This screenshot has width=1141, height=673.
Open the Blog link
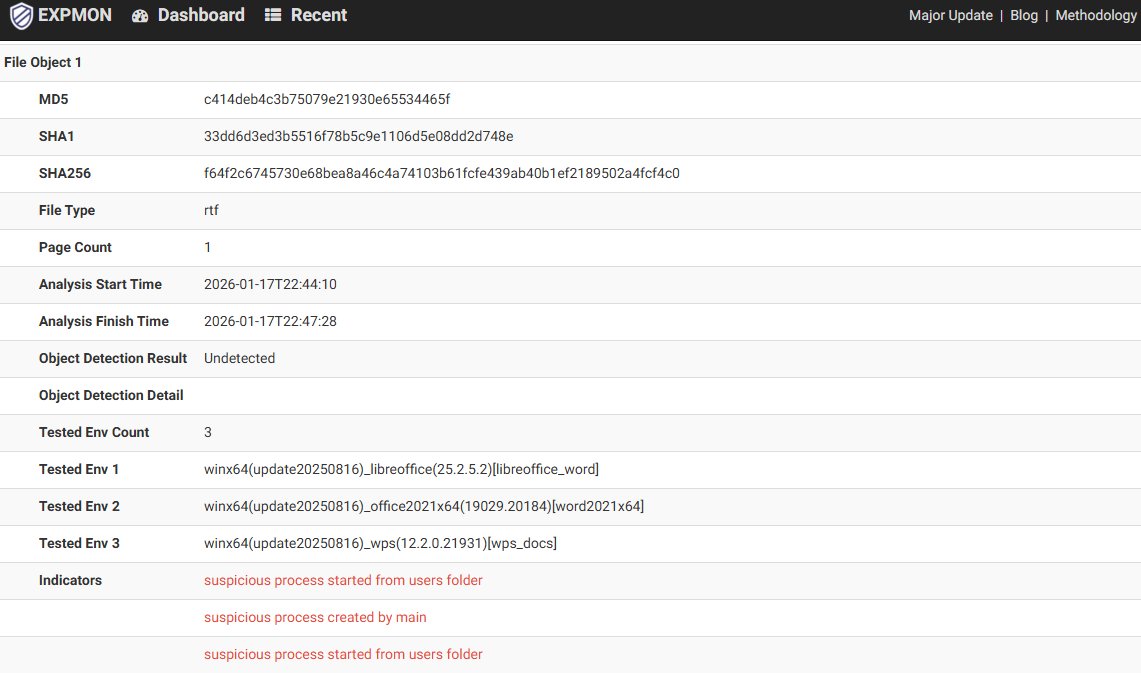click(x=1024, y=15)
